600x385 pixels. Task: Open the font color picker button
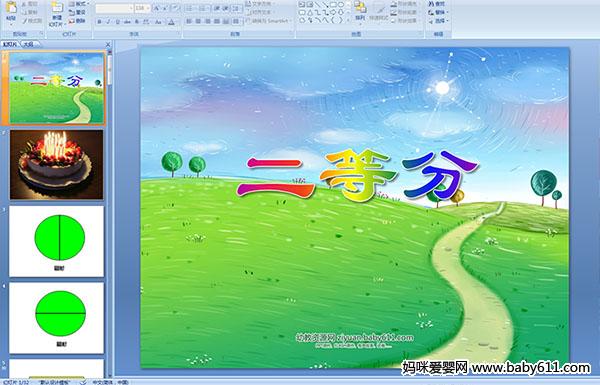[x=171, y=22]
